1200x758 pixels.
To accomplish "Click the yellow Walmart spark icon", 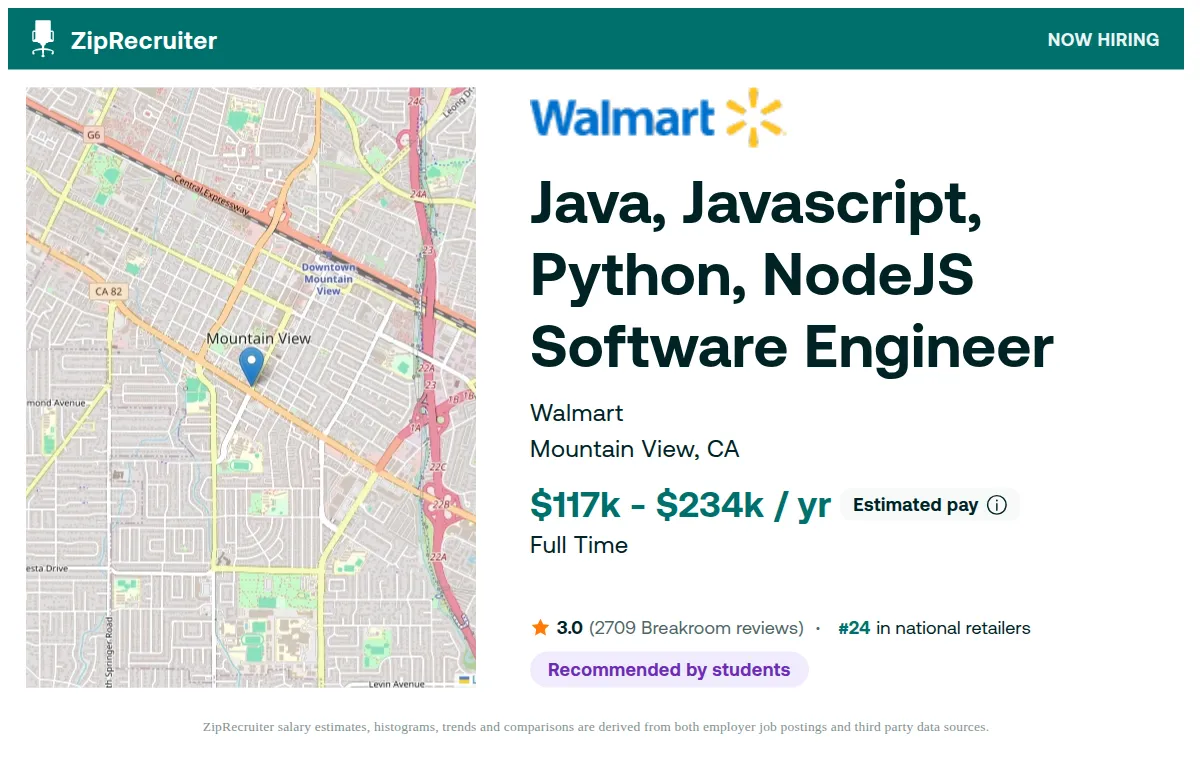I will click(x=753, y=117).
